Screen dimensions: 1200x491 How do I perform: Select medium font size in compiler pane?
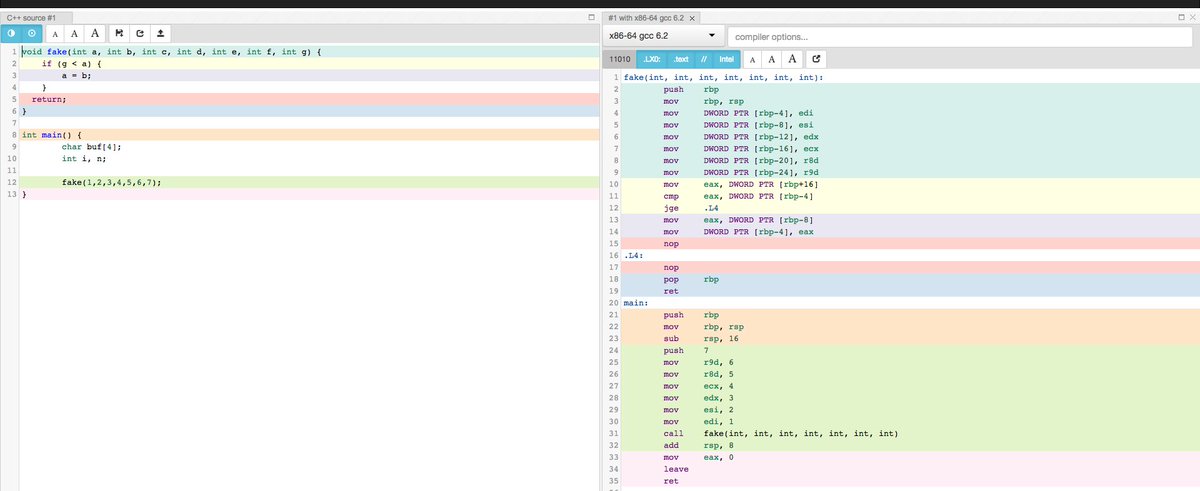coord(771,60)
